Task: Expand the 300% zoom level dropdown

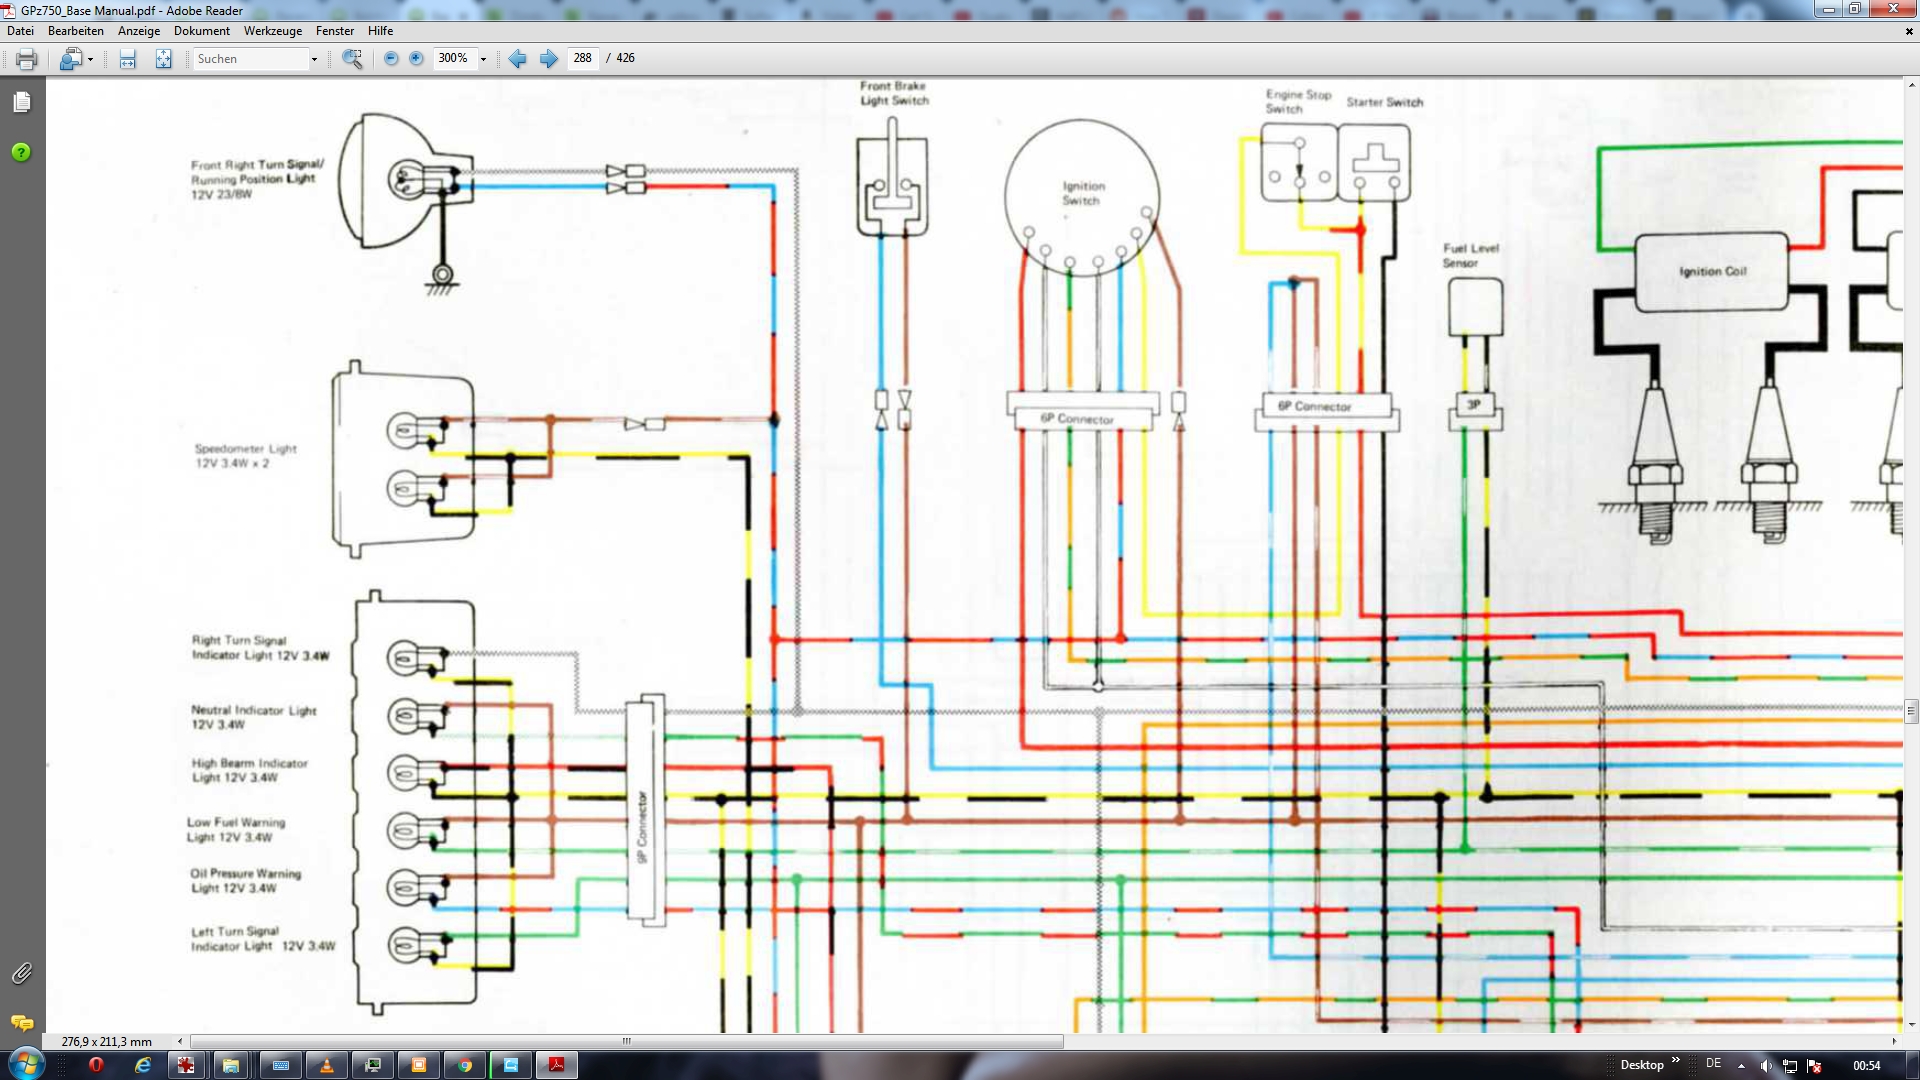Action: coord(483,59)
